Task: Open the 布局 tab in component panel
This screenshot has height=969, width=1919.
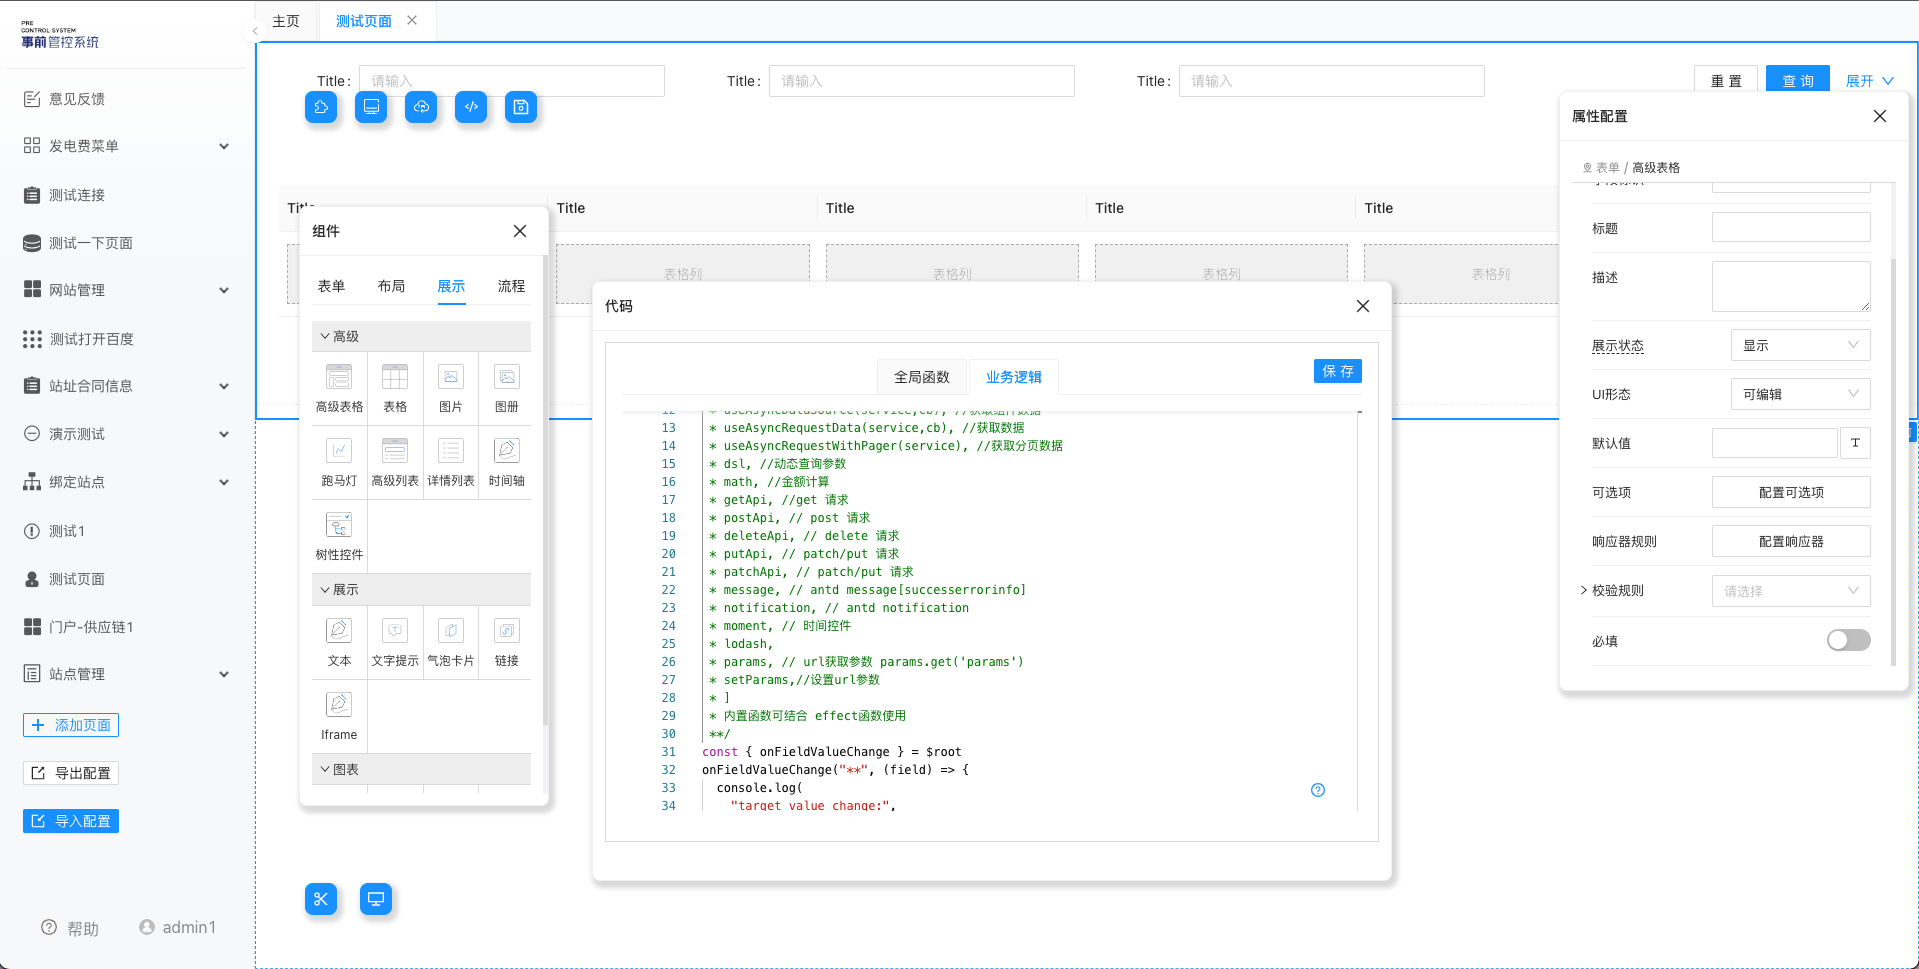Action: point(391,286)
